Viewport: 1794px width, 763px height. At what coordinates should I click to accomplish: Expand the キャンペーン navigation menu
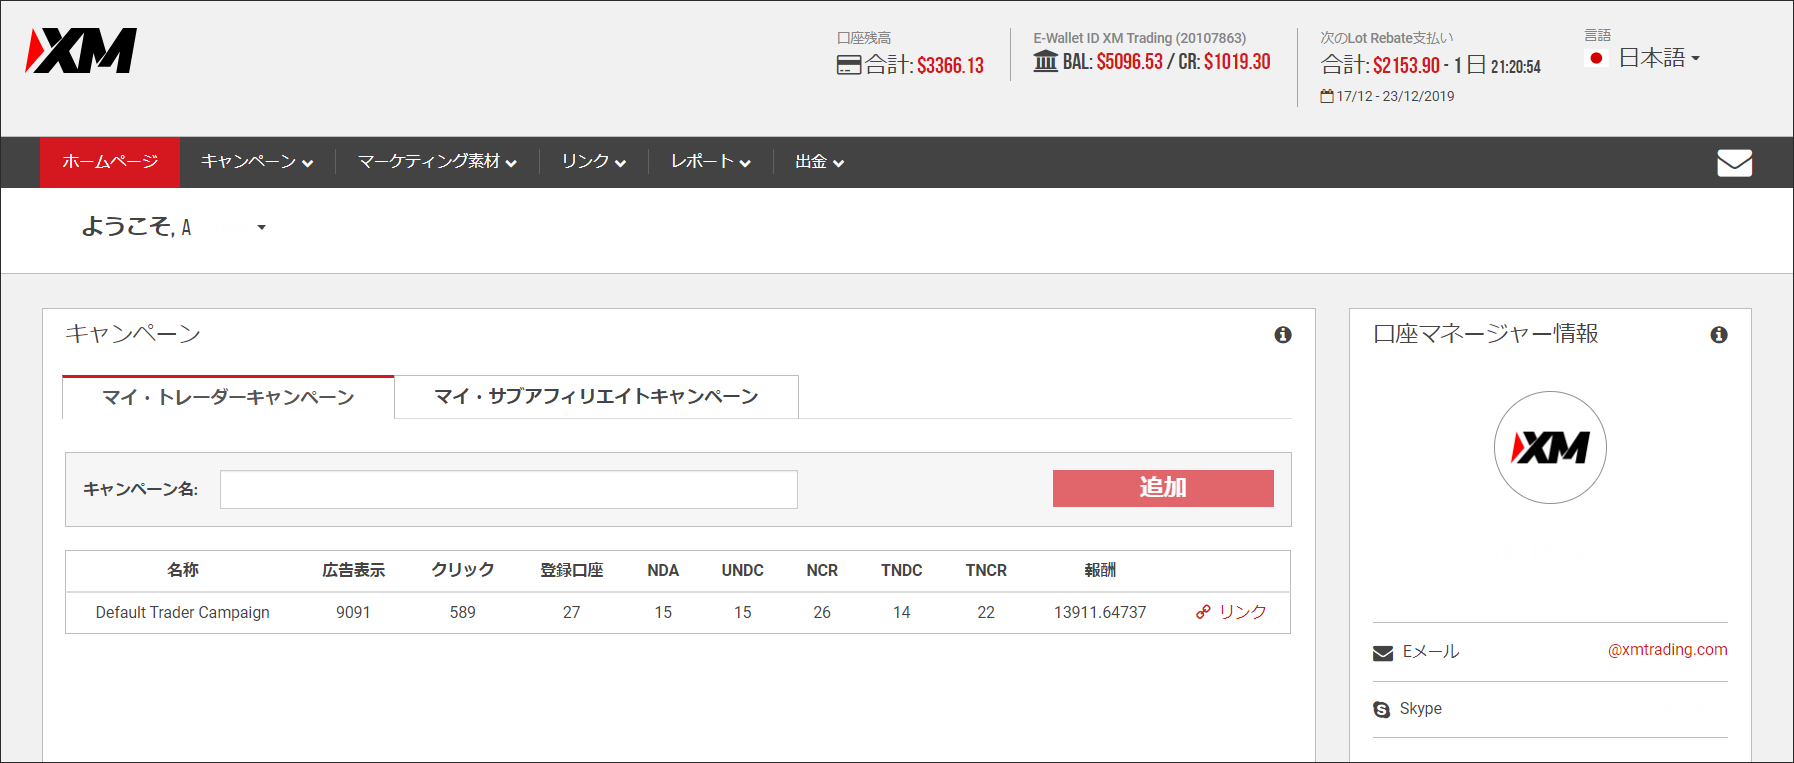(257, 162)
